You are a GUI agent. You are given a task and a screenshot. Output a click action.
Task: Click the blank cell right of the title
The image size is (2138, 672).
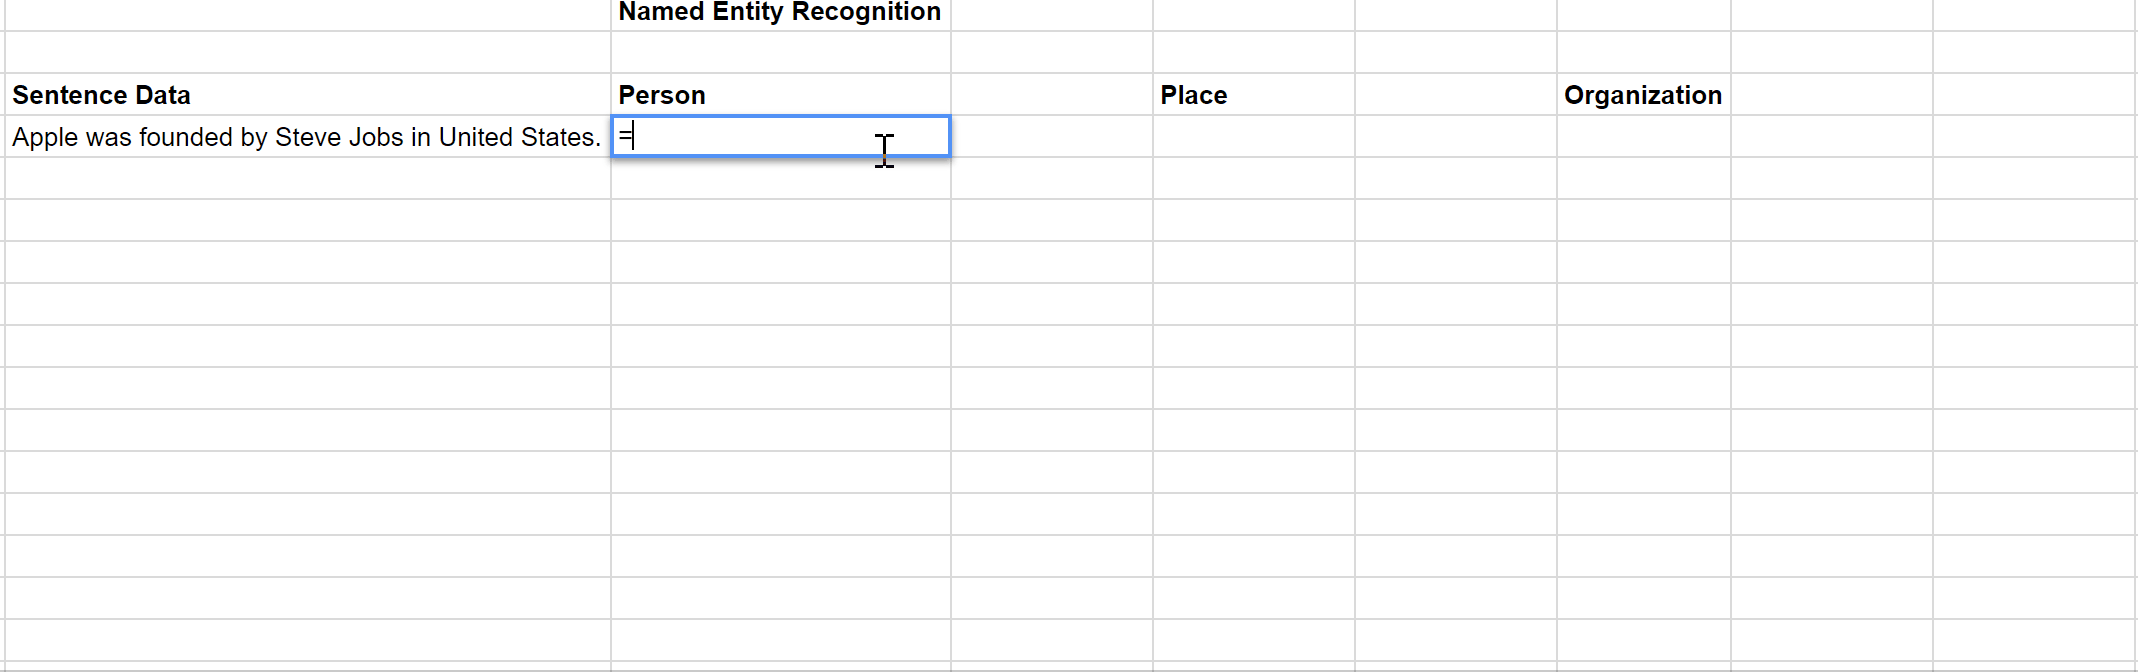tap(1050, 14)
